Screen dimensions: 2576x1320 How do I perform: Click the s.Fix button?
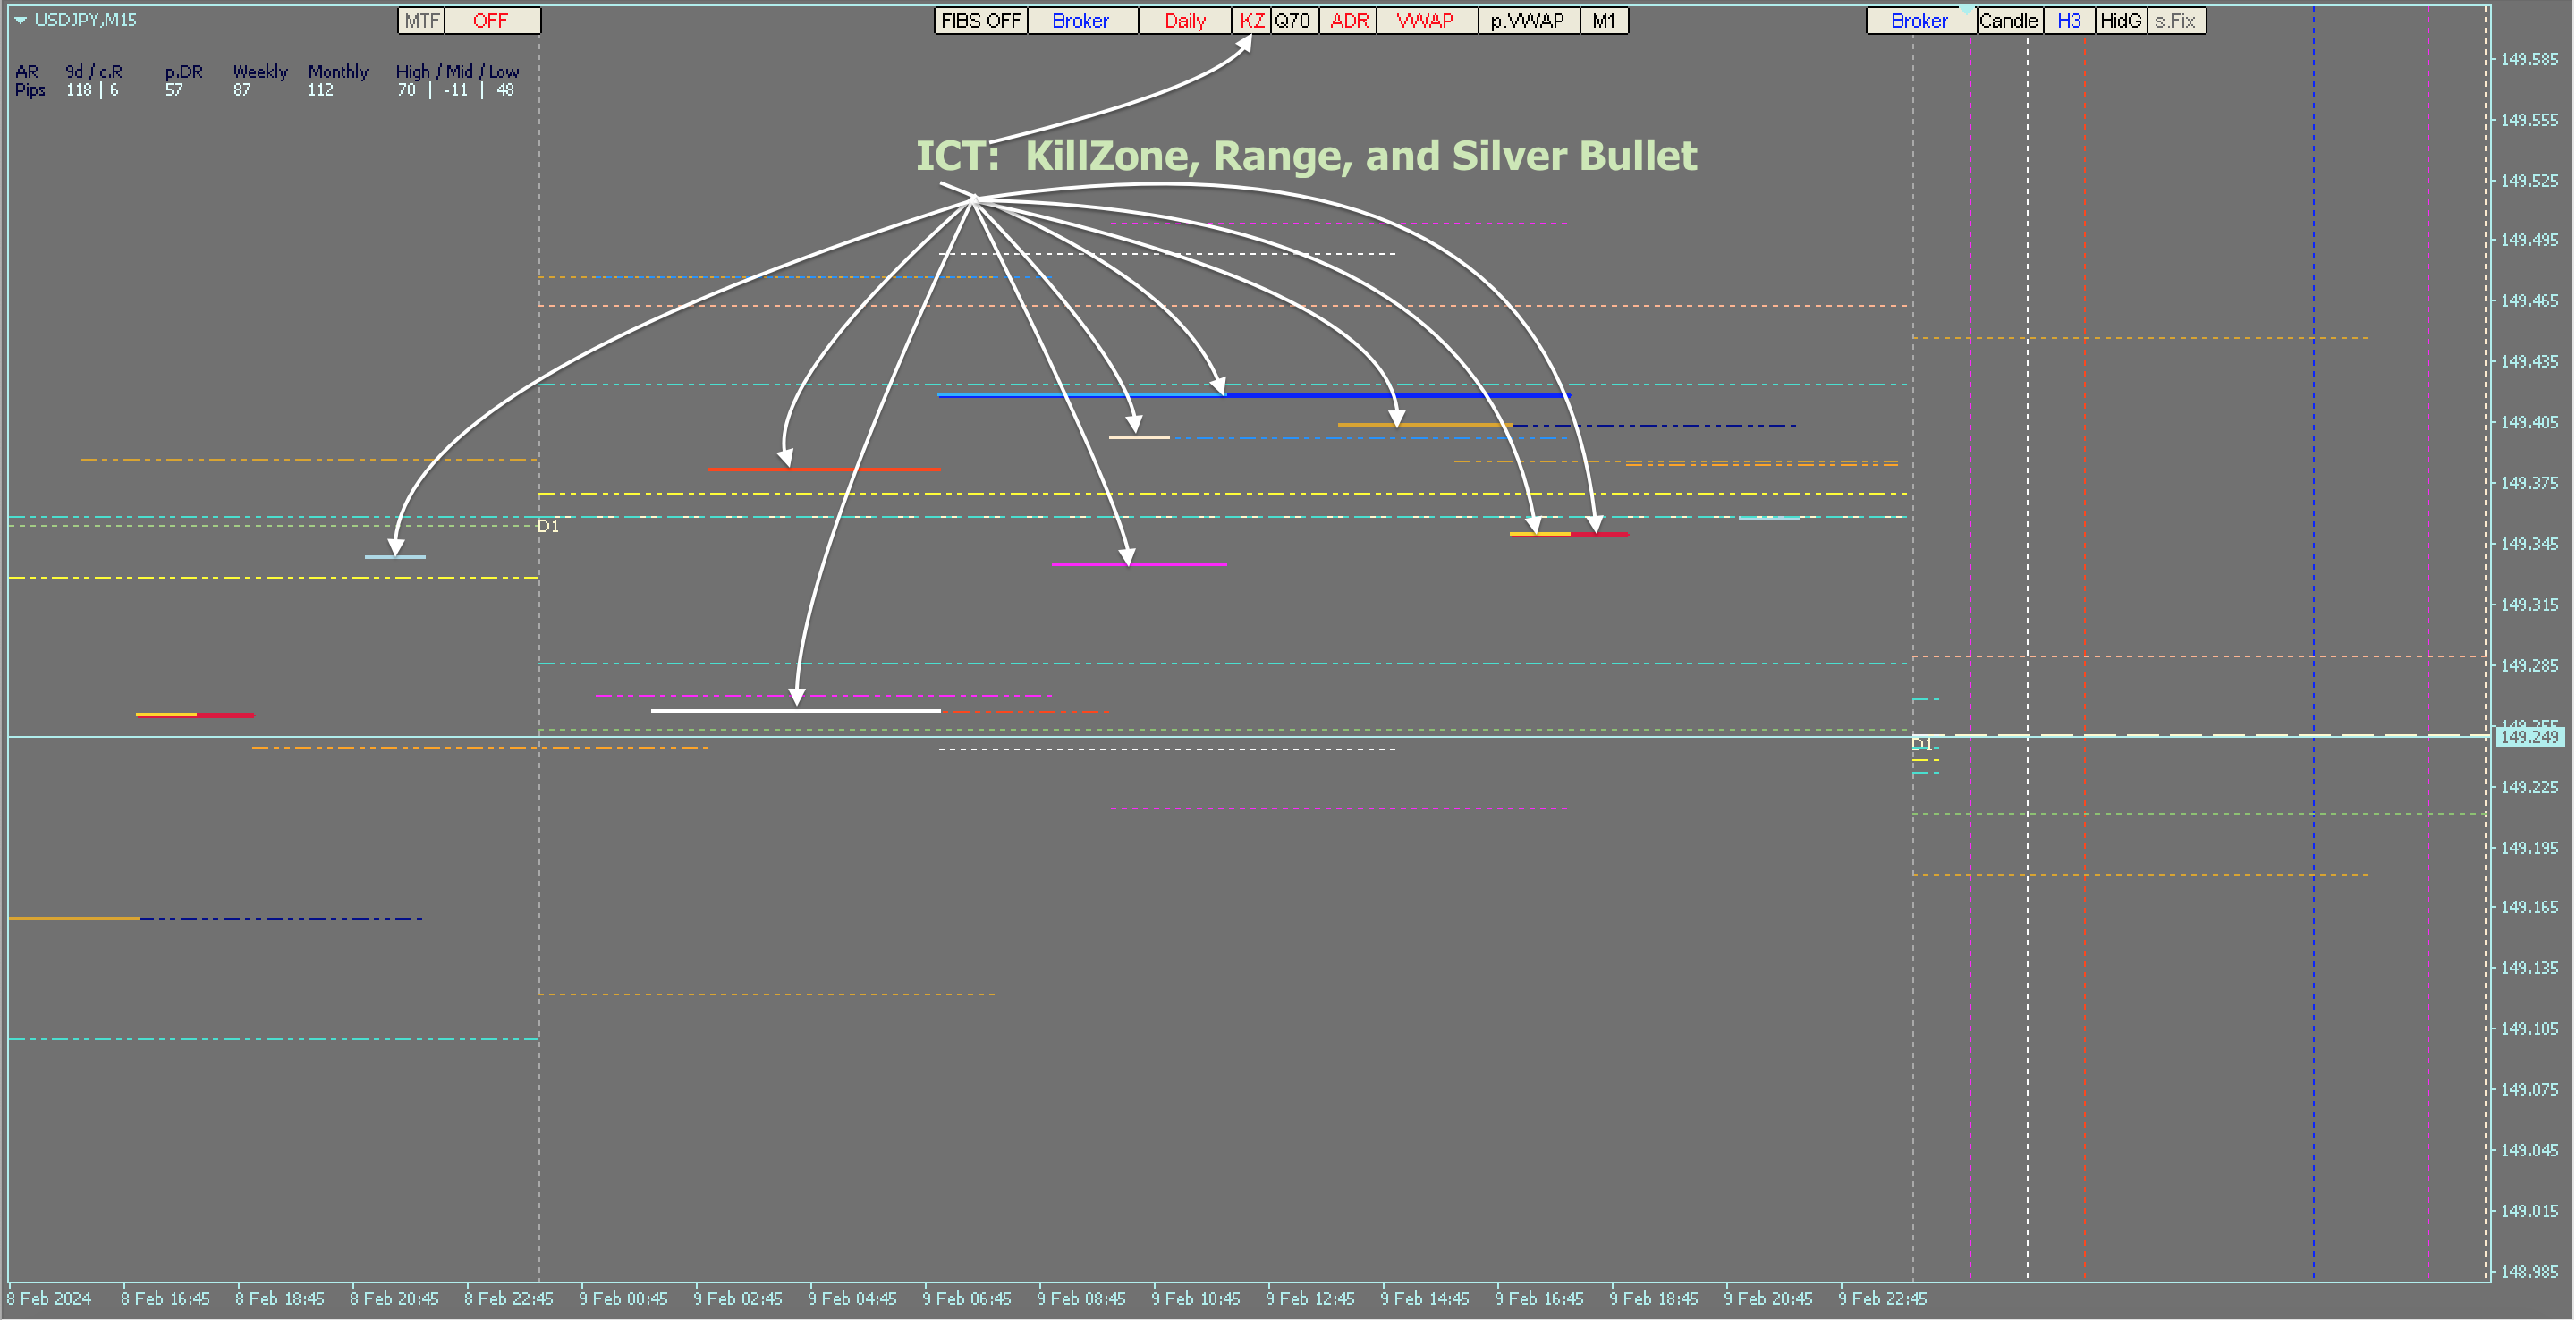2175,21
